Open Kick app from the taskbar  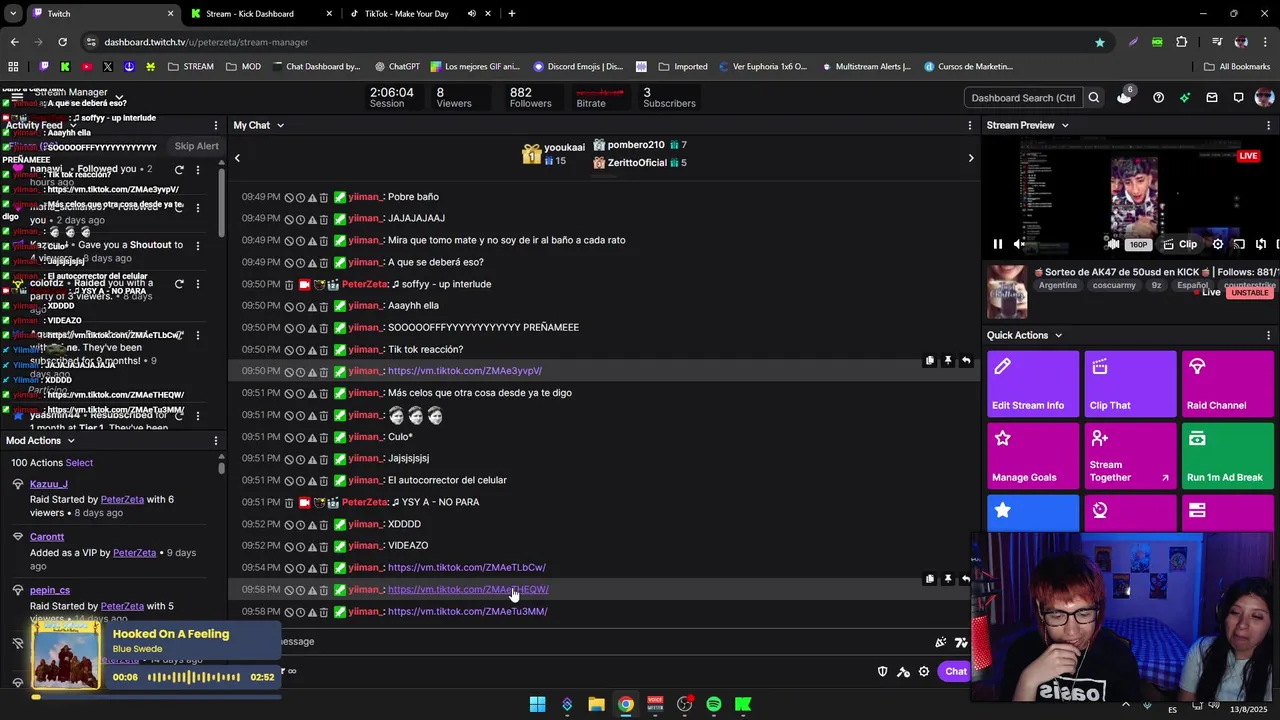point(743,704)
